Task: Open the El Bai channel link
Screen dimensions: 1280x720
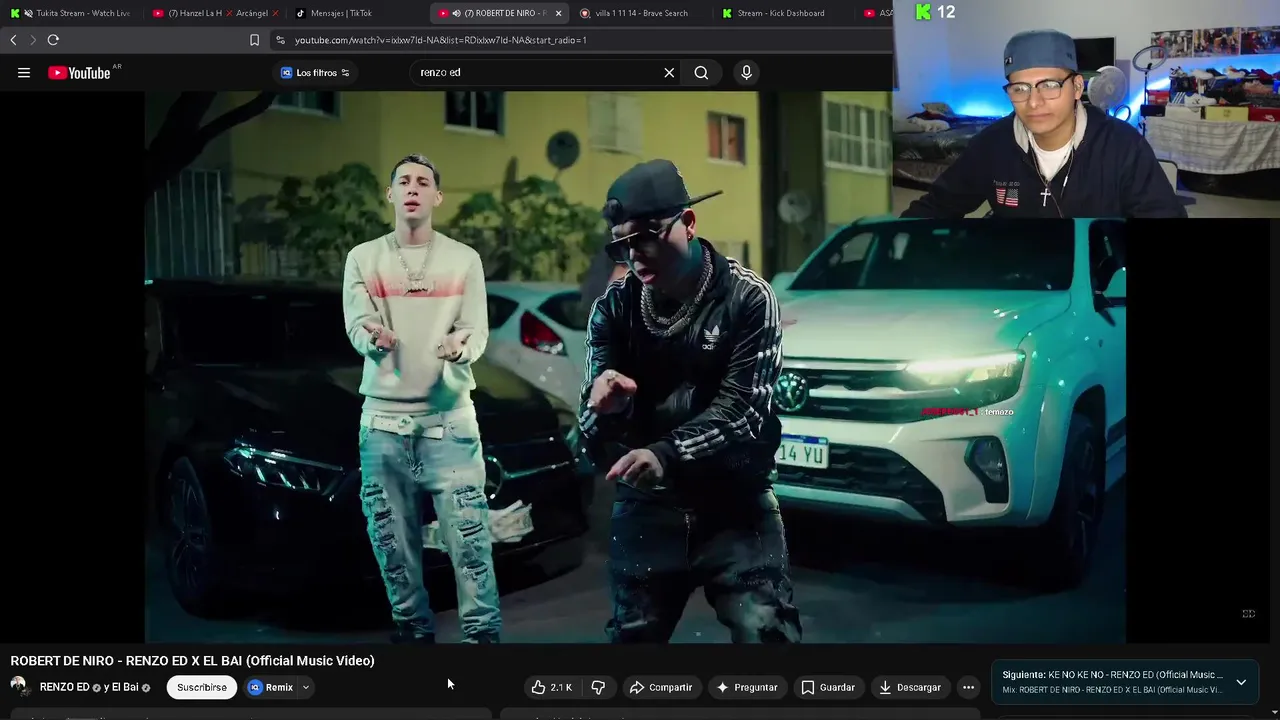Action: pyautogui.click(x=123, y=687)
